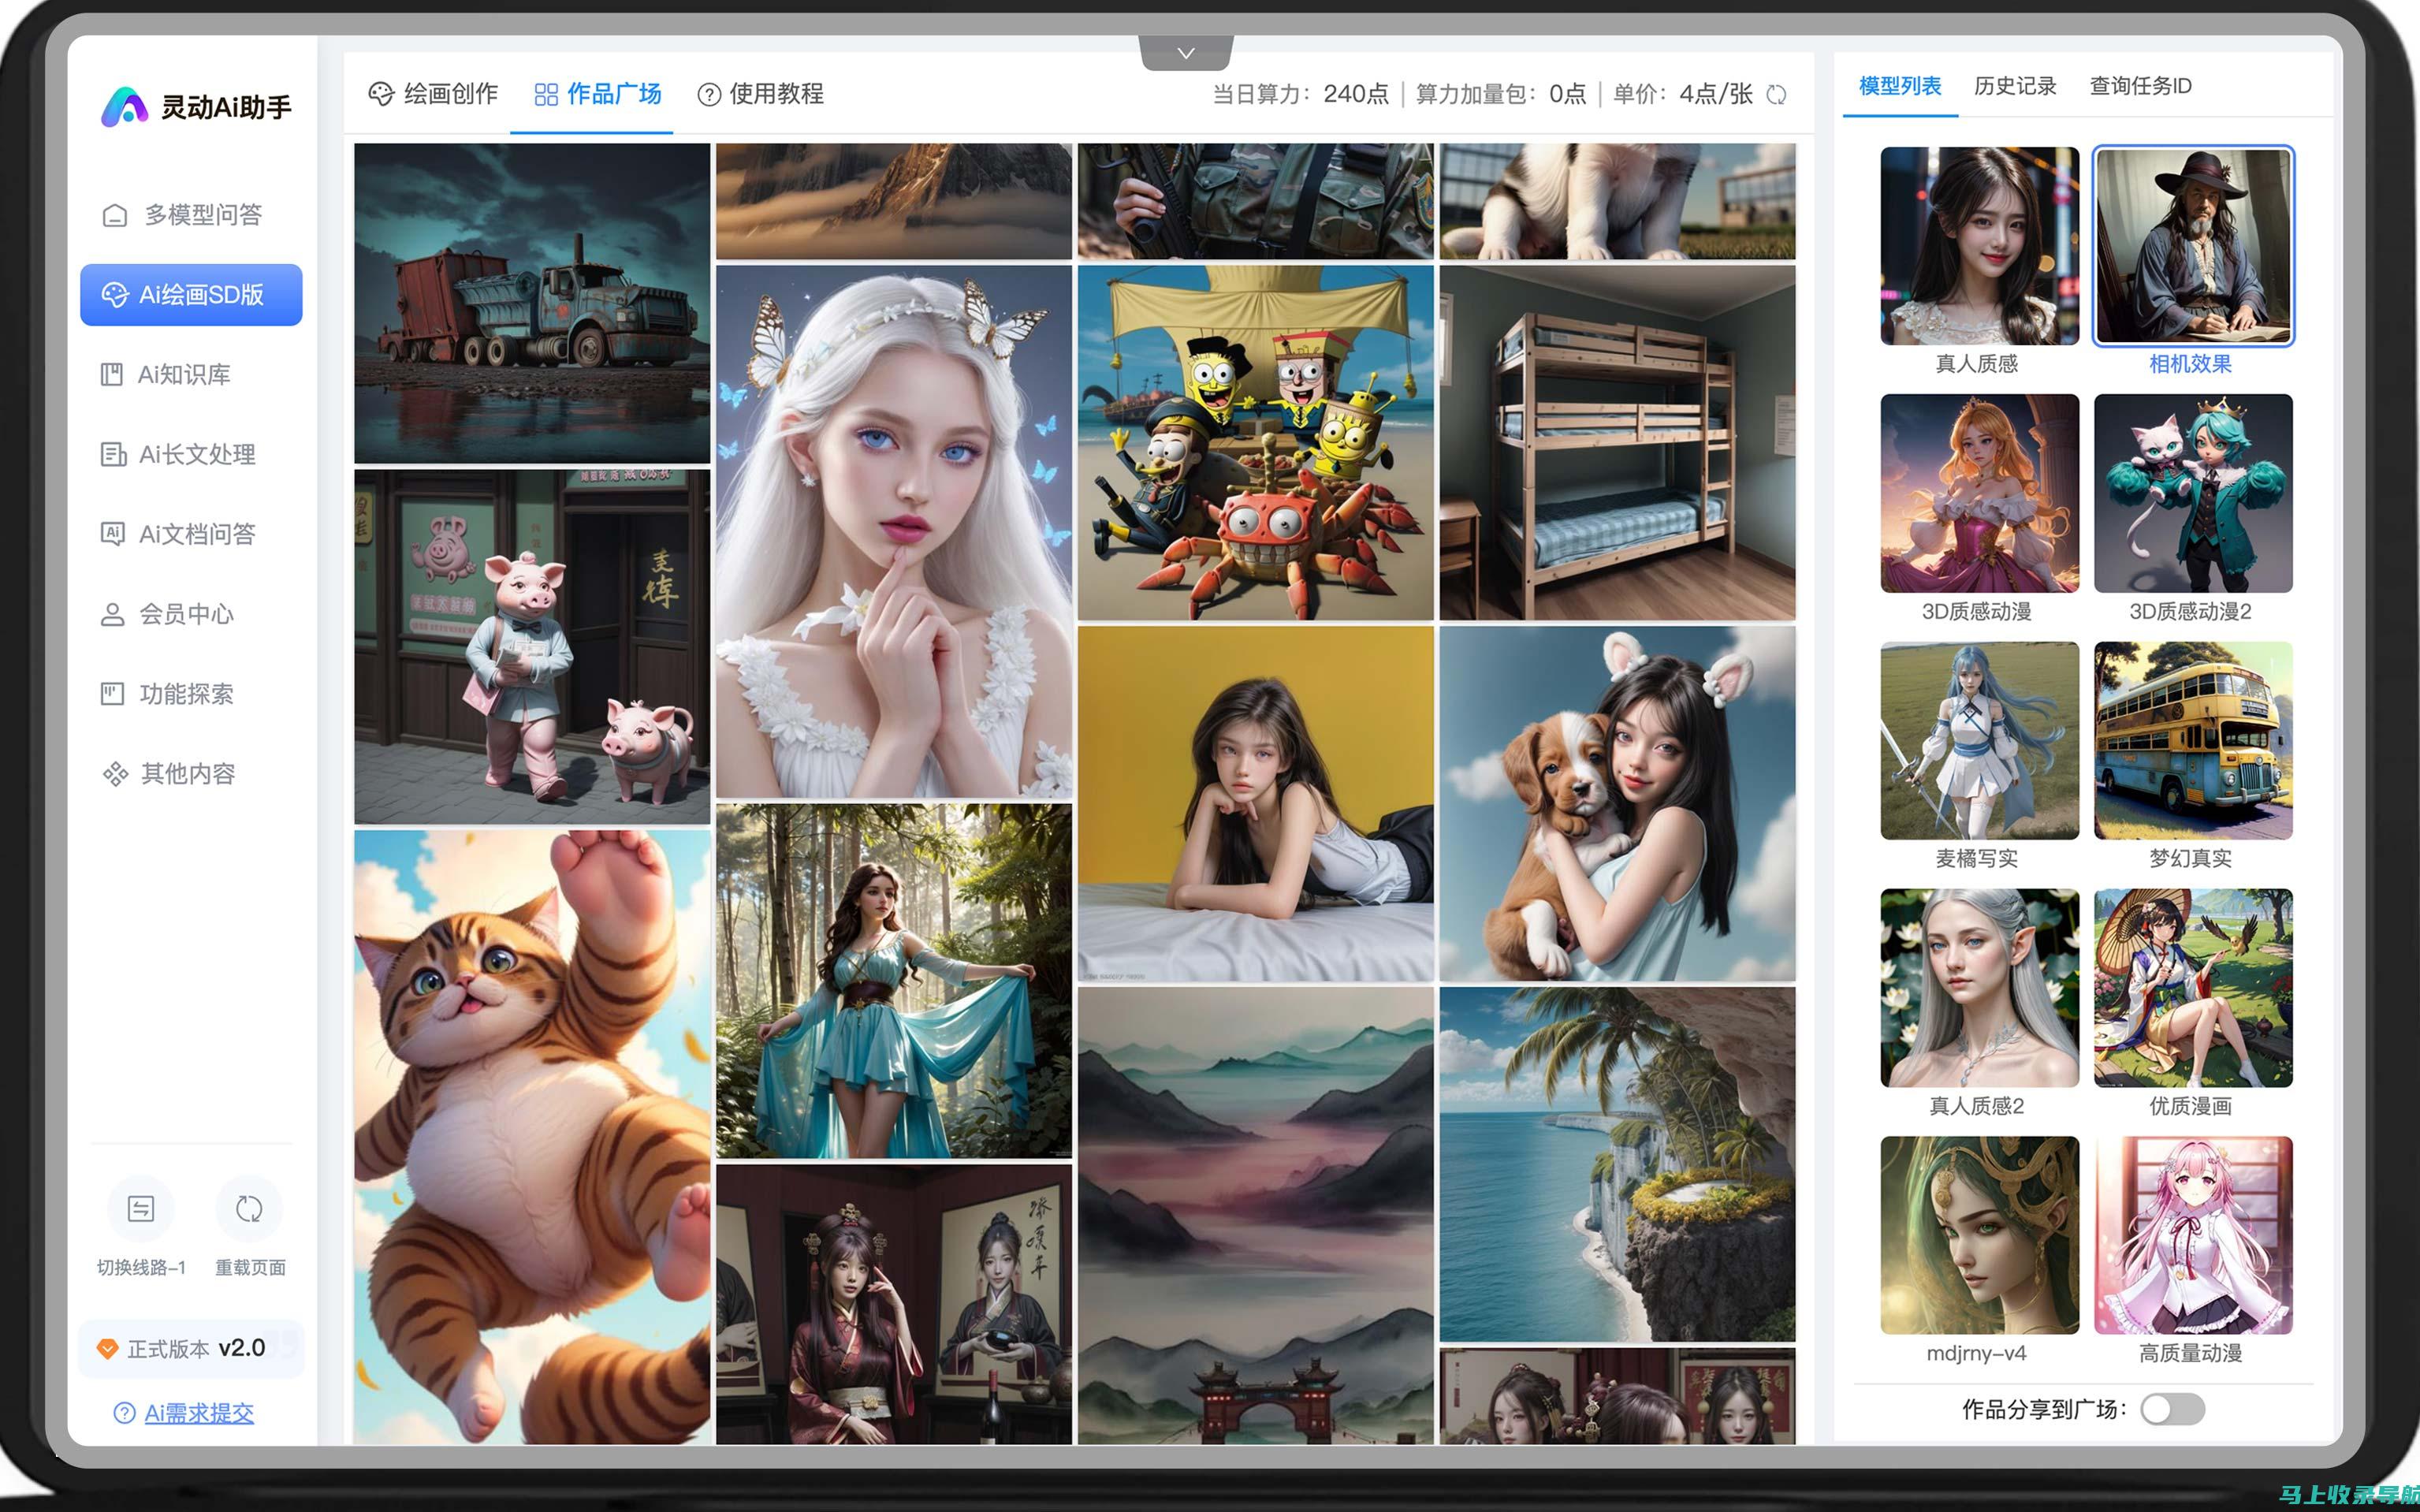Open the chubby tiger cat image

tap(532, 1137)
